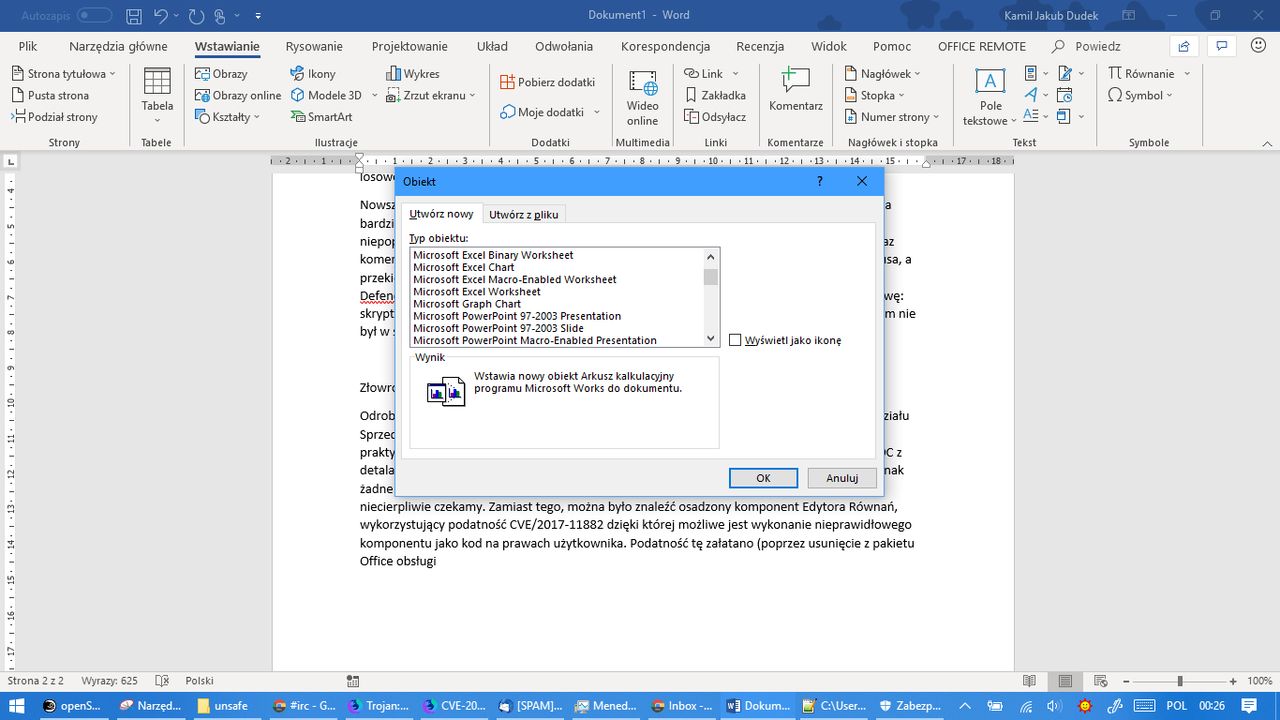The height and width of the screenshot is (720, 1280).
Task: Open the Projektowanie ribbon tab
Action: 410,46
